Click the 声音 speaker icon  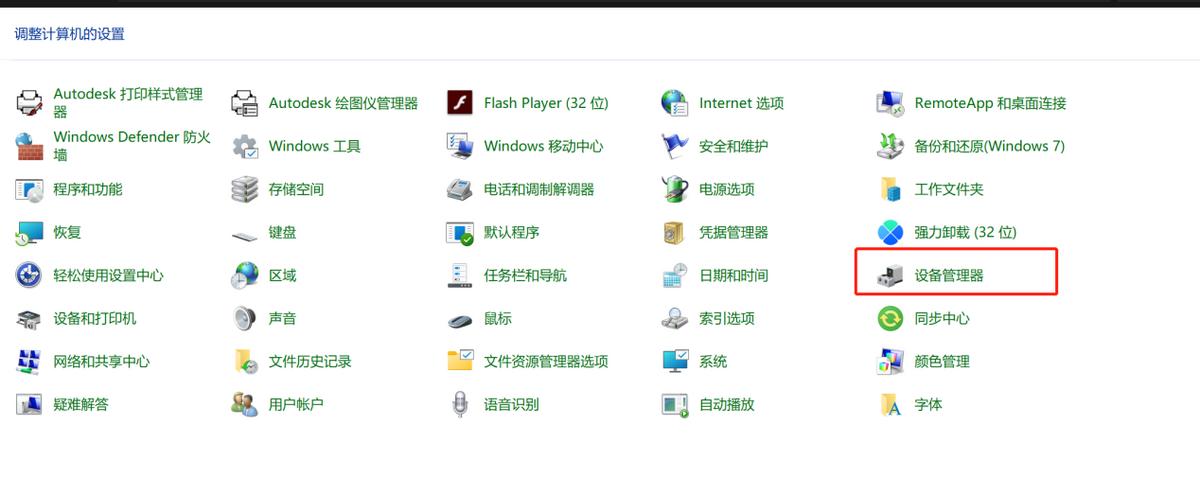click(245, 318)
